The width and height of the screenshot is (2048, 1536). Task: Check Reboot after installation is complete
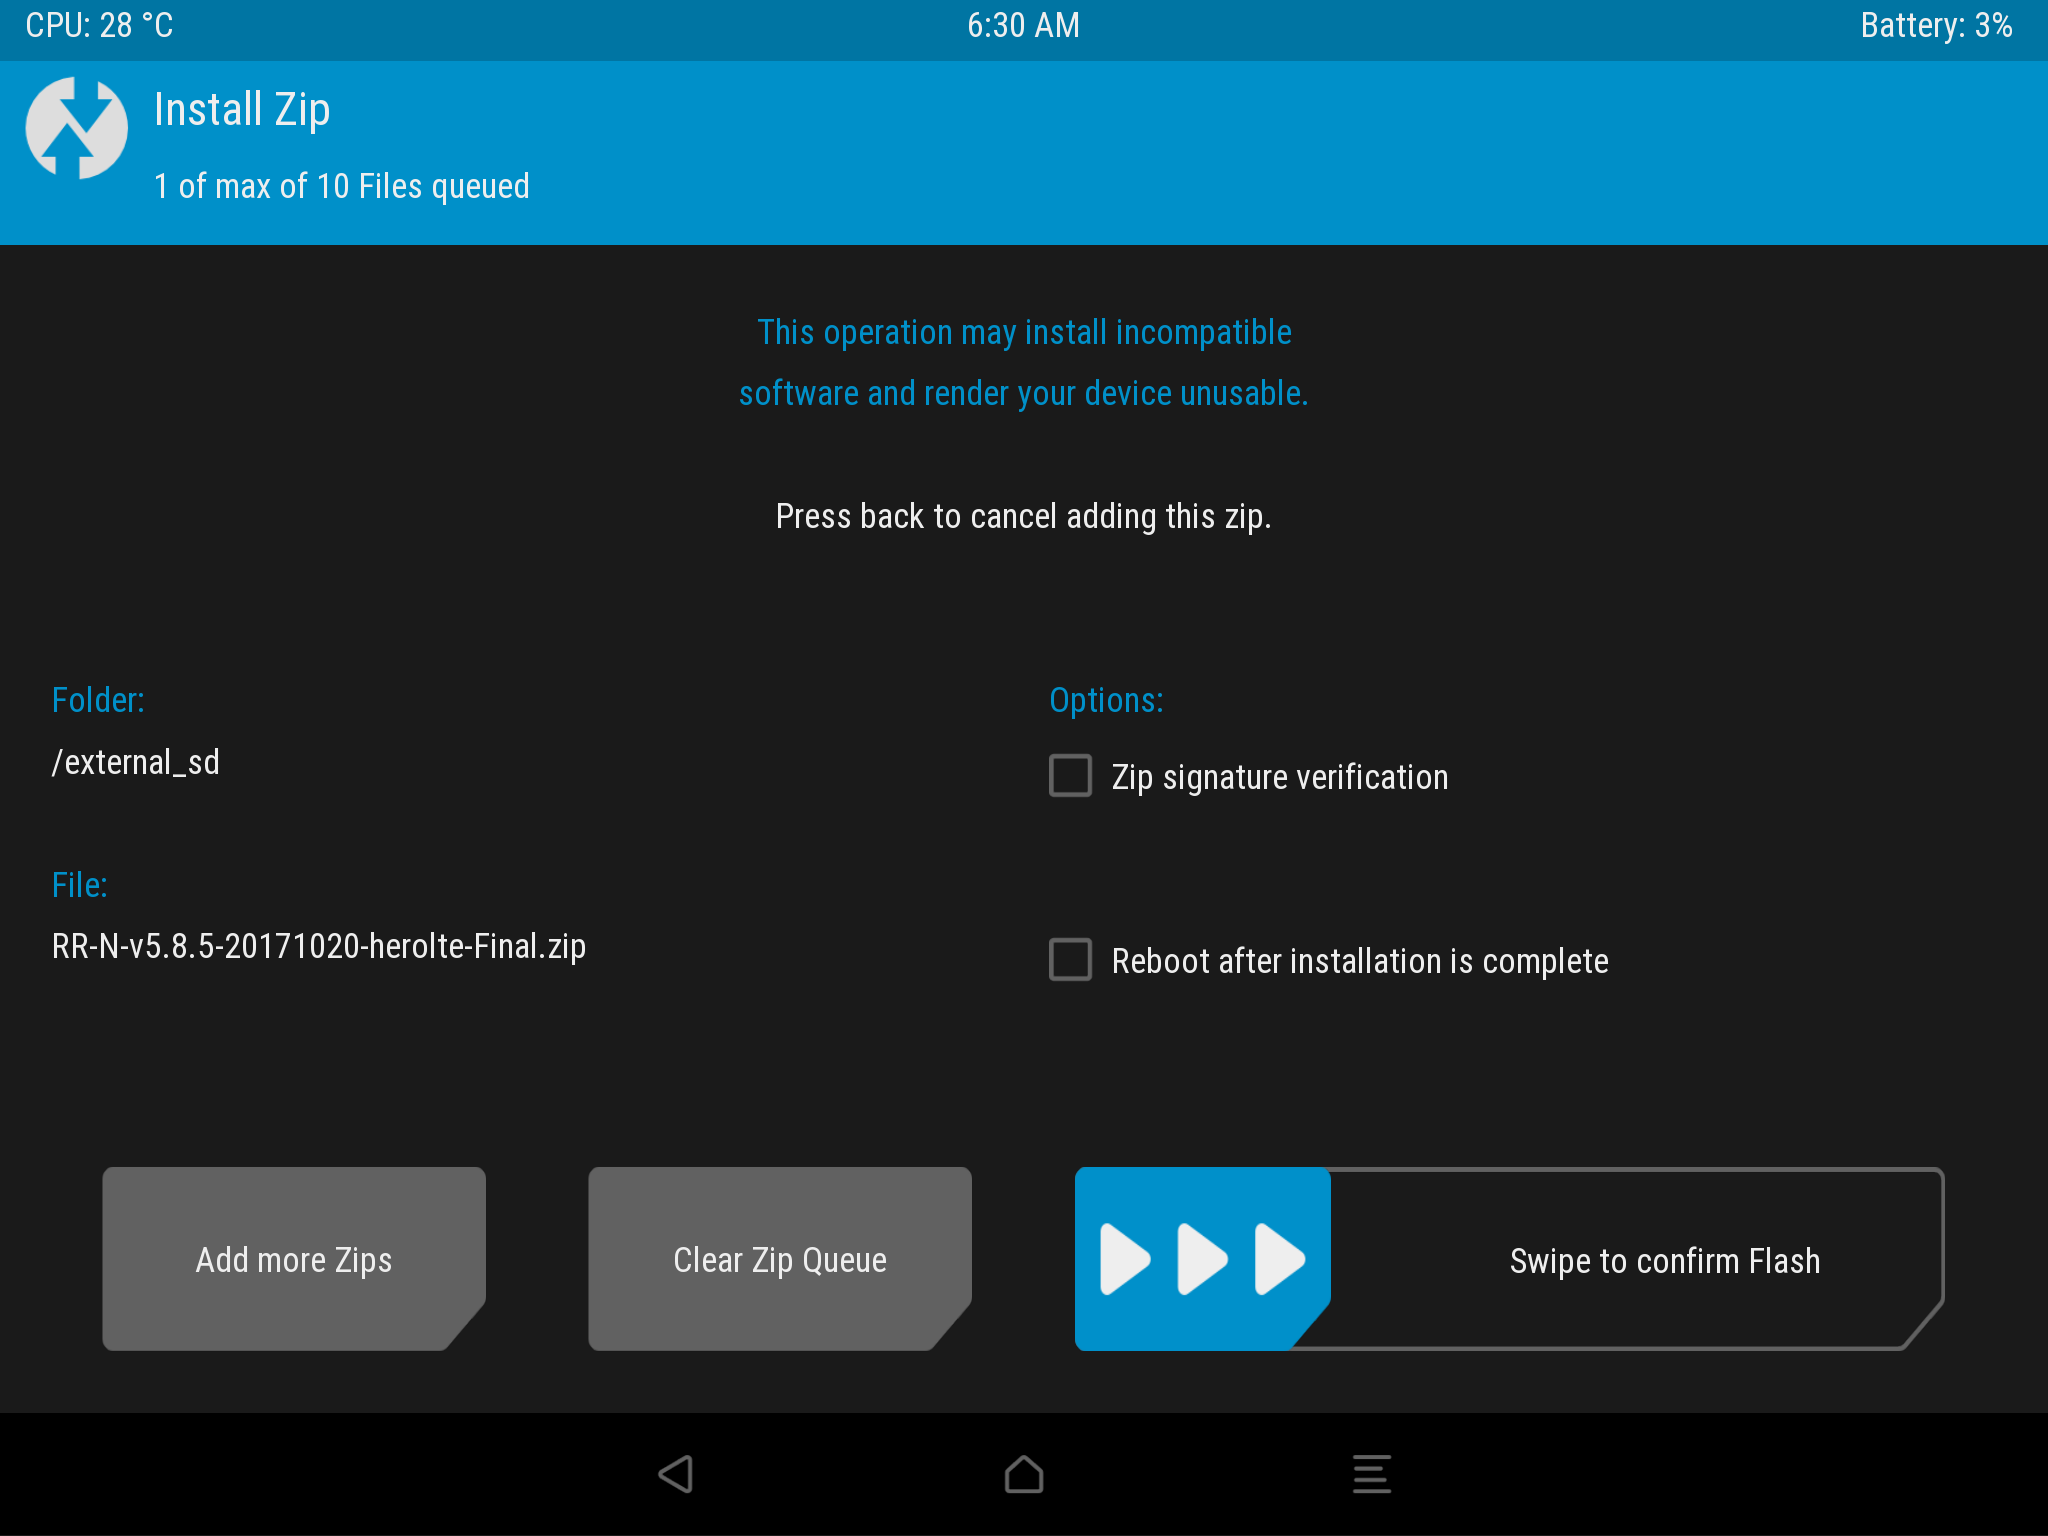click(1070, 960)
